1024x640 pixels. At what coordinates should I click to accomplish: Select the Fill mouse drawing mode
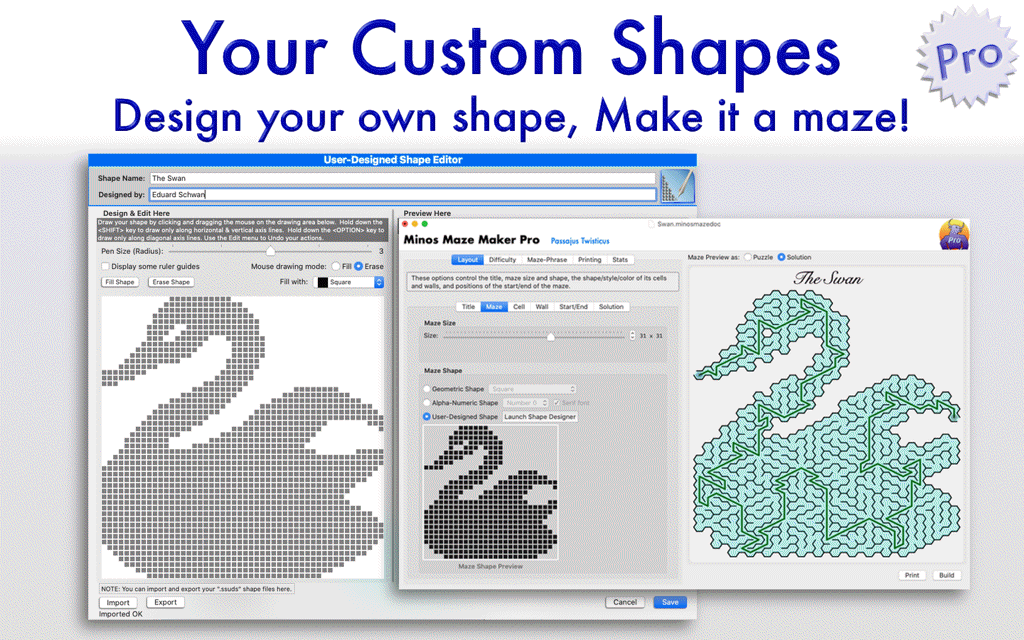(335, 267)
